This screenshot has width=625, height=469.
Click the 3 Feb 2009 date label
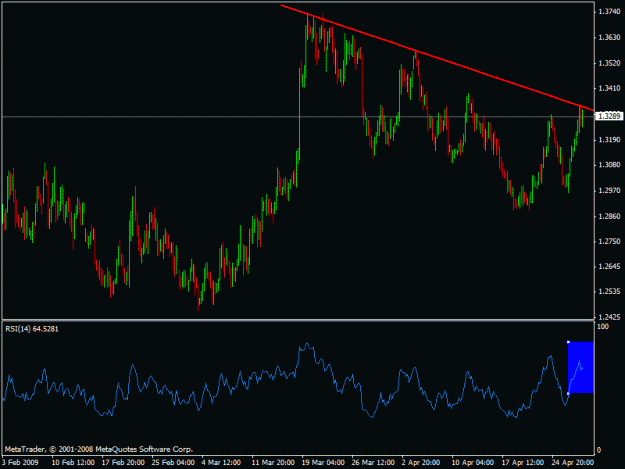click(20, 462)
